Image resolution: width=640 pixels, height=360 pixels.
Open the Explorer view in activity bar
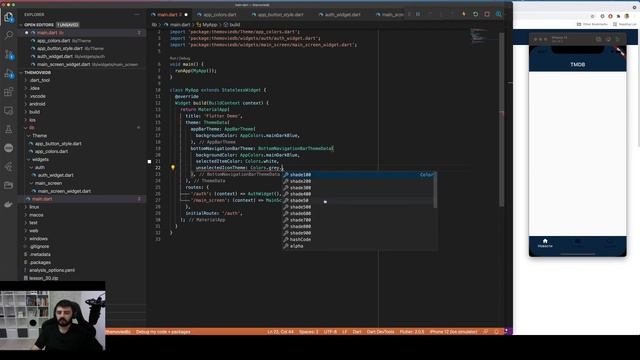pyautogui.click(x=9, y=17)
